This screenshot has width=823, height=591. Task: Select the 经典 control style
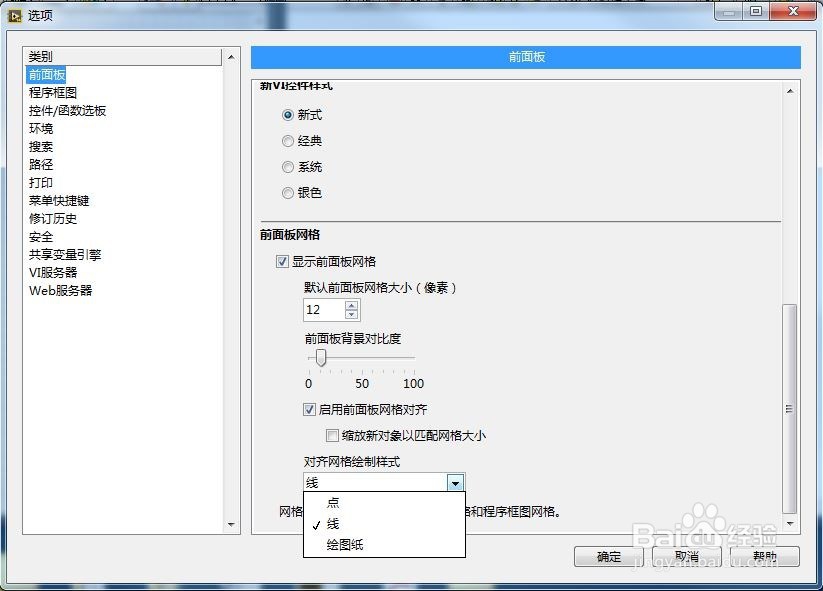[x=288, y=141]
